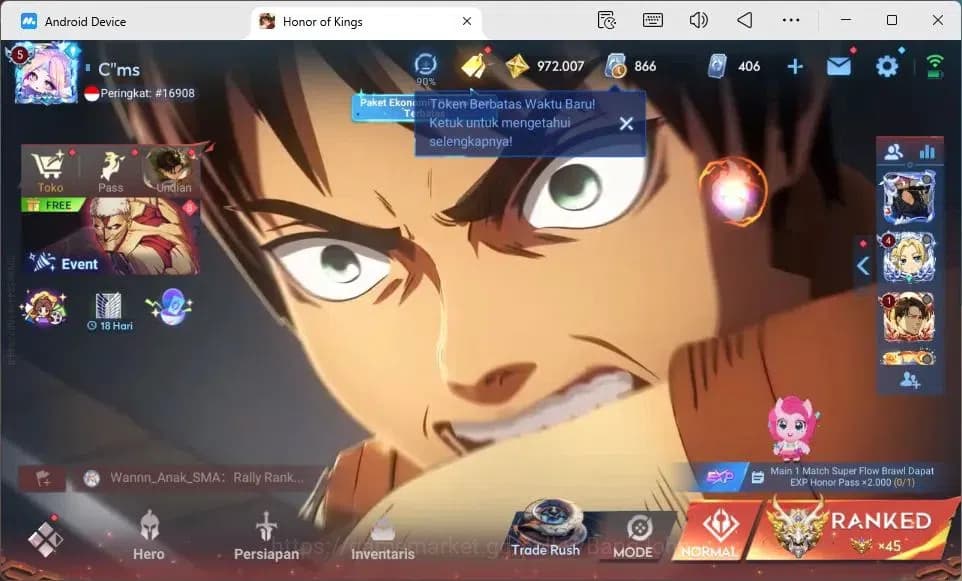The image size is (962, 581).
Task: Open emulator operation recorder icon
Action: tap(606, 20)
